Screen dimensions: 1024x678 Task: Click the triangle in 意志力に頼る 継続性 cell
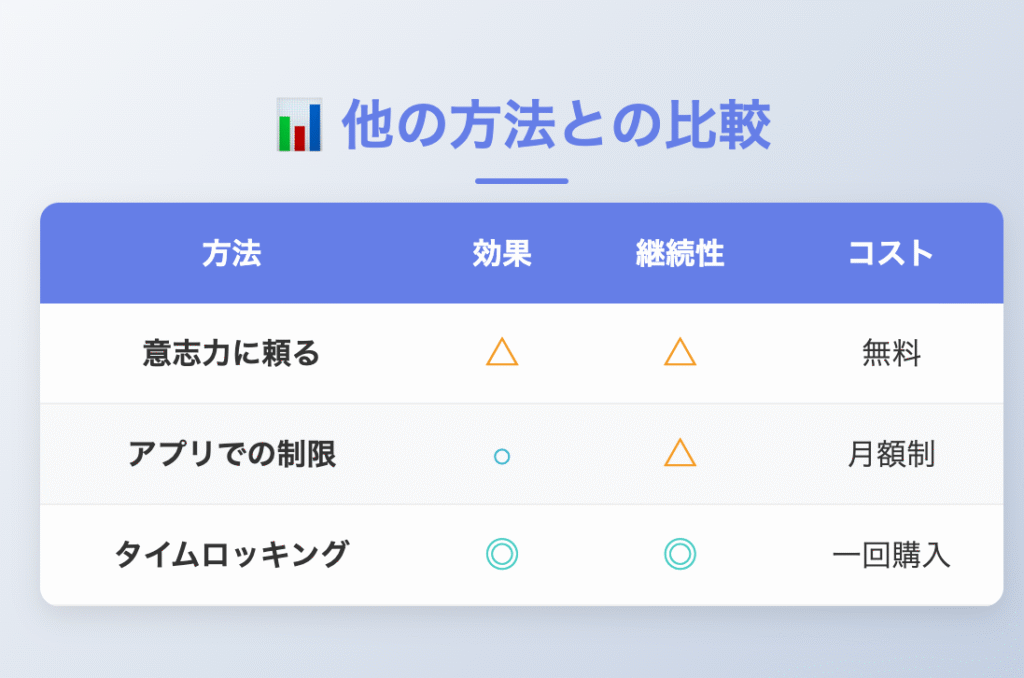(x=680, y=351)
